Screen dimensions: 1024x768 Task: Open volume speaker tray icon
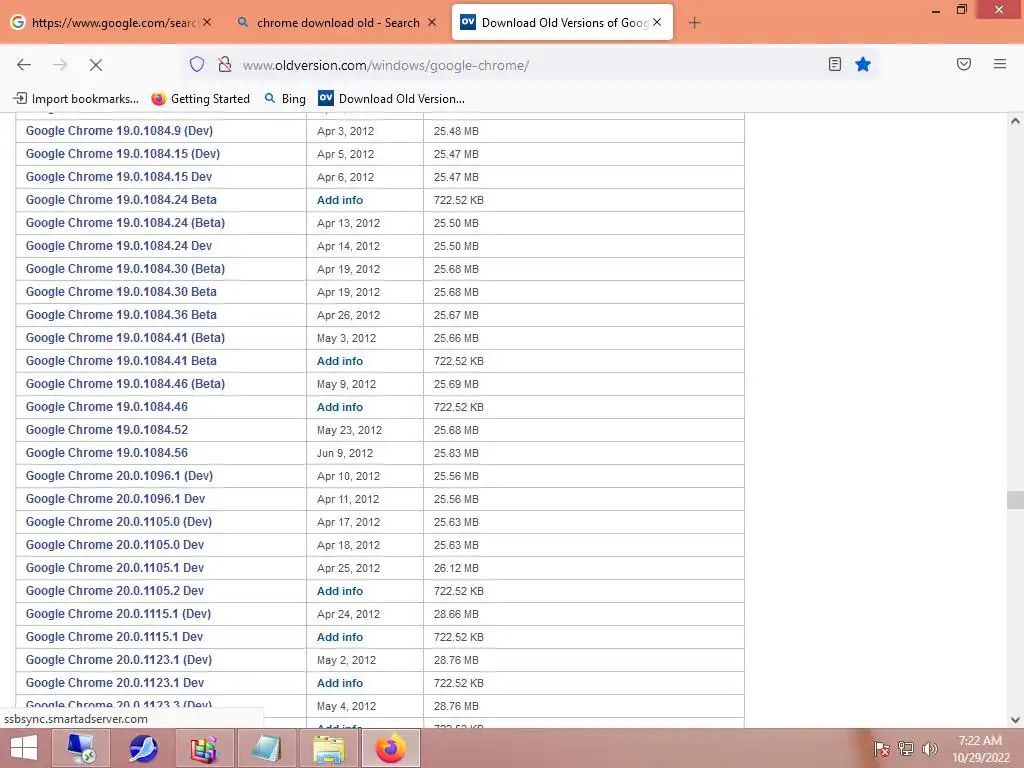coord(930,749)
